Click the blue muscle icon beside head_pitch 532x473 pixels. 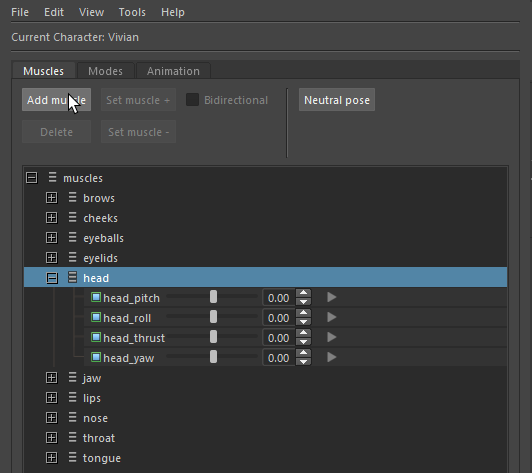96,298
